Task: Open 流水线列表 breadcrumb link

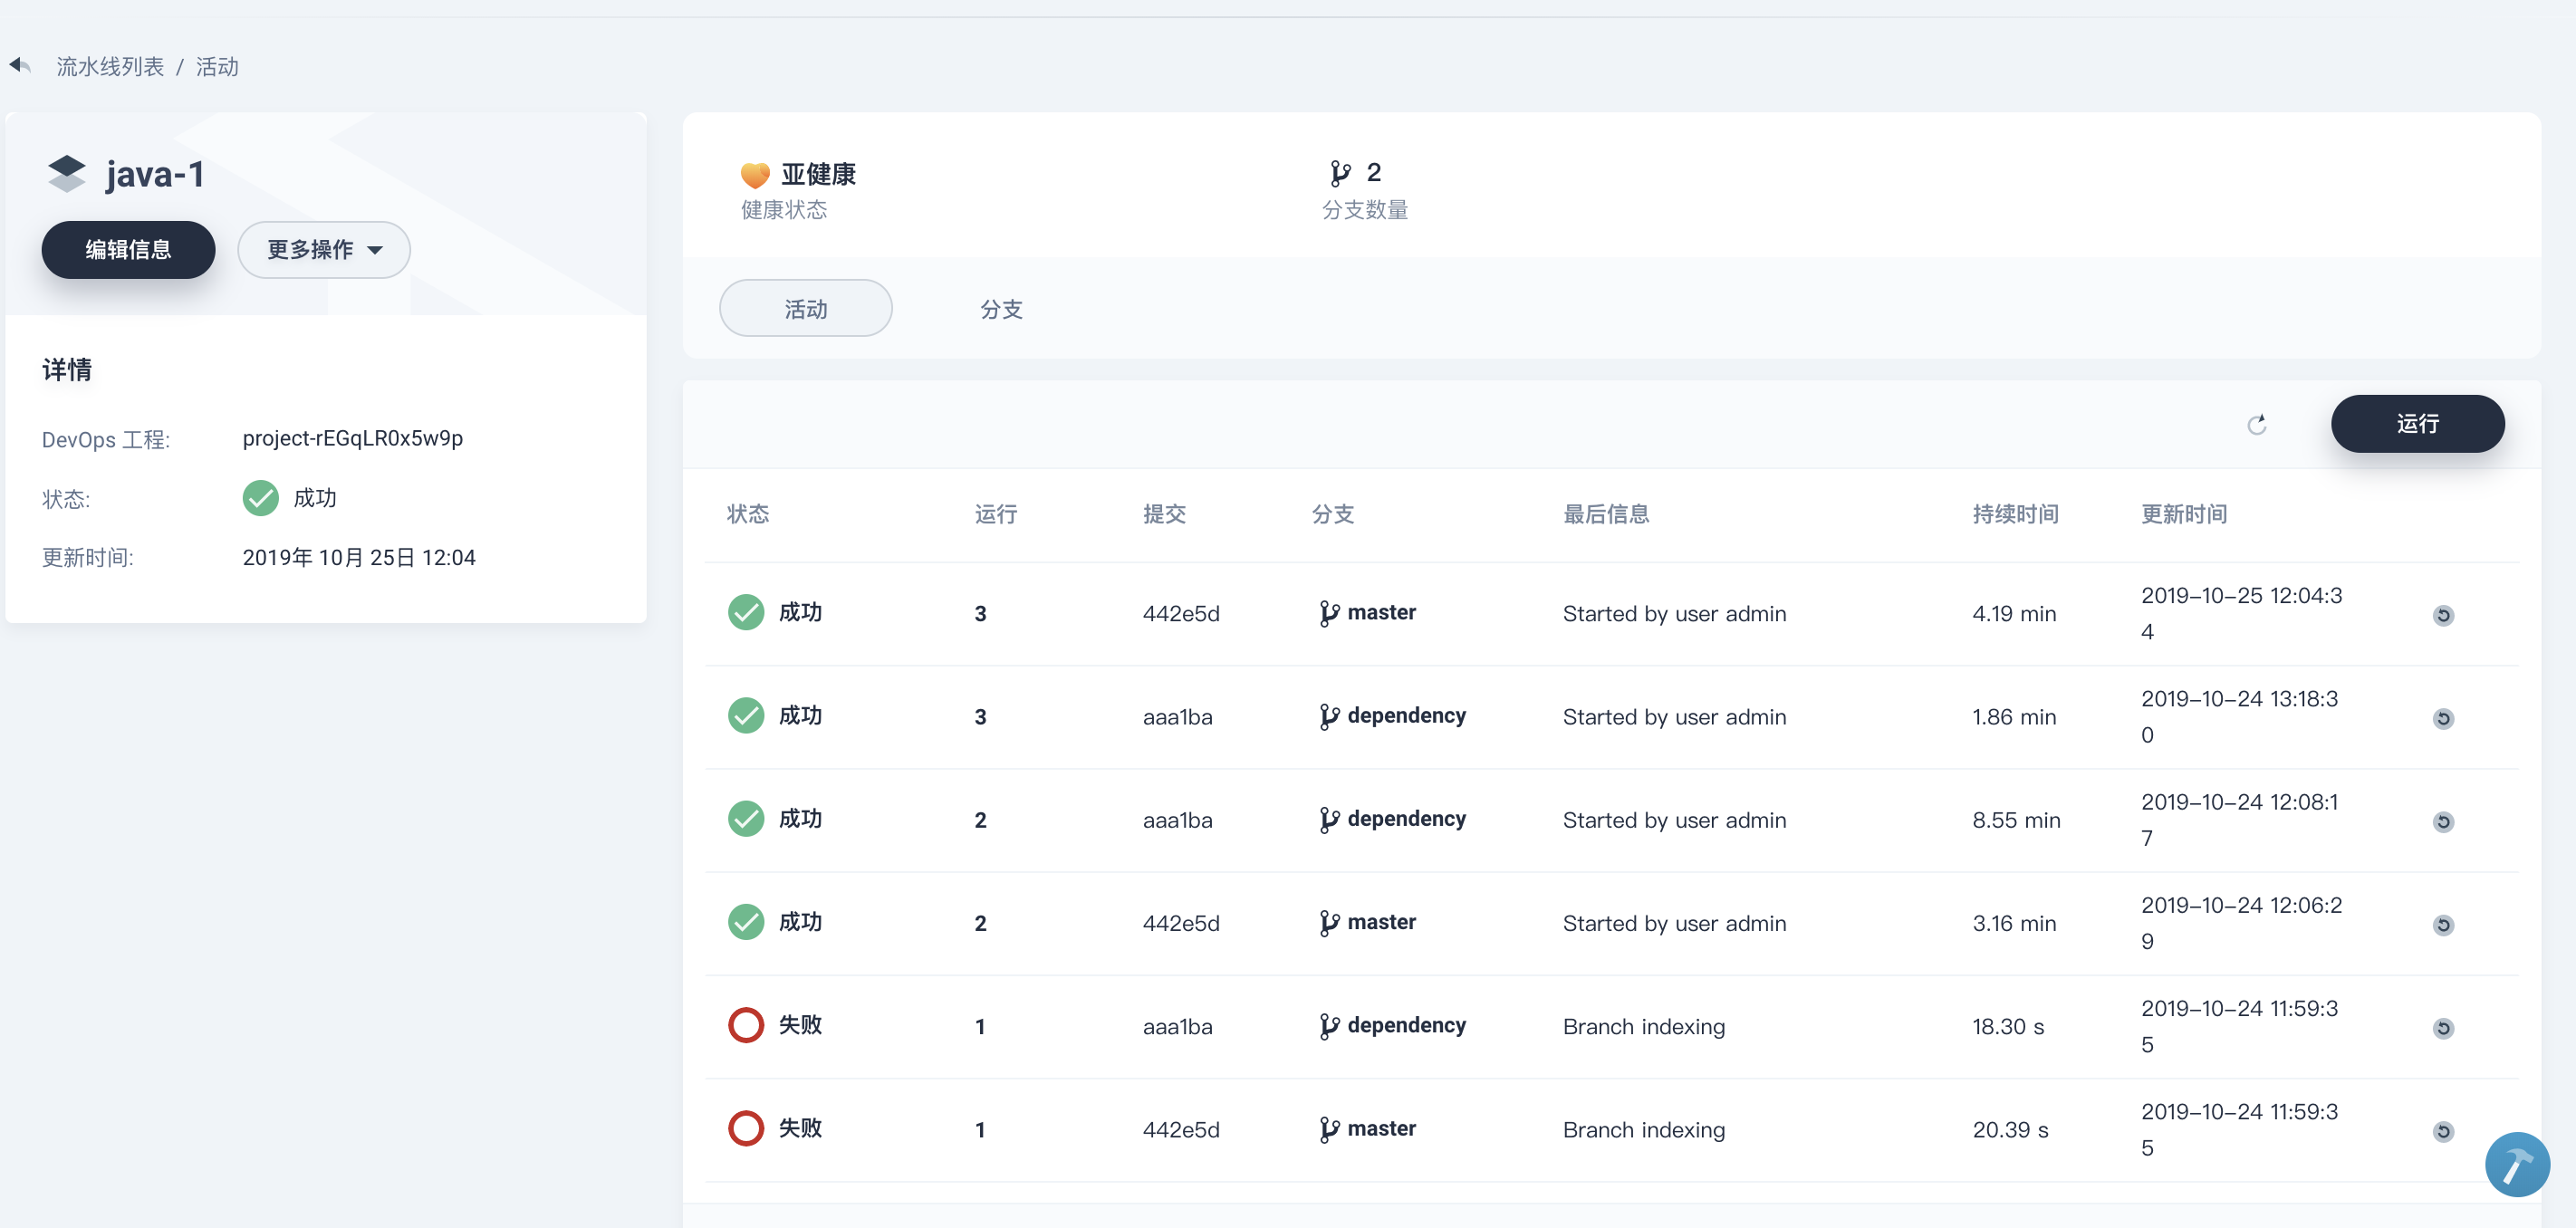Action: pyautogui.click(x=110, y=67)
